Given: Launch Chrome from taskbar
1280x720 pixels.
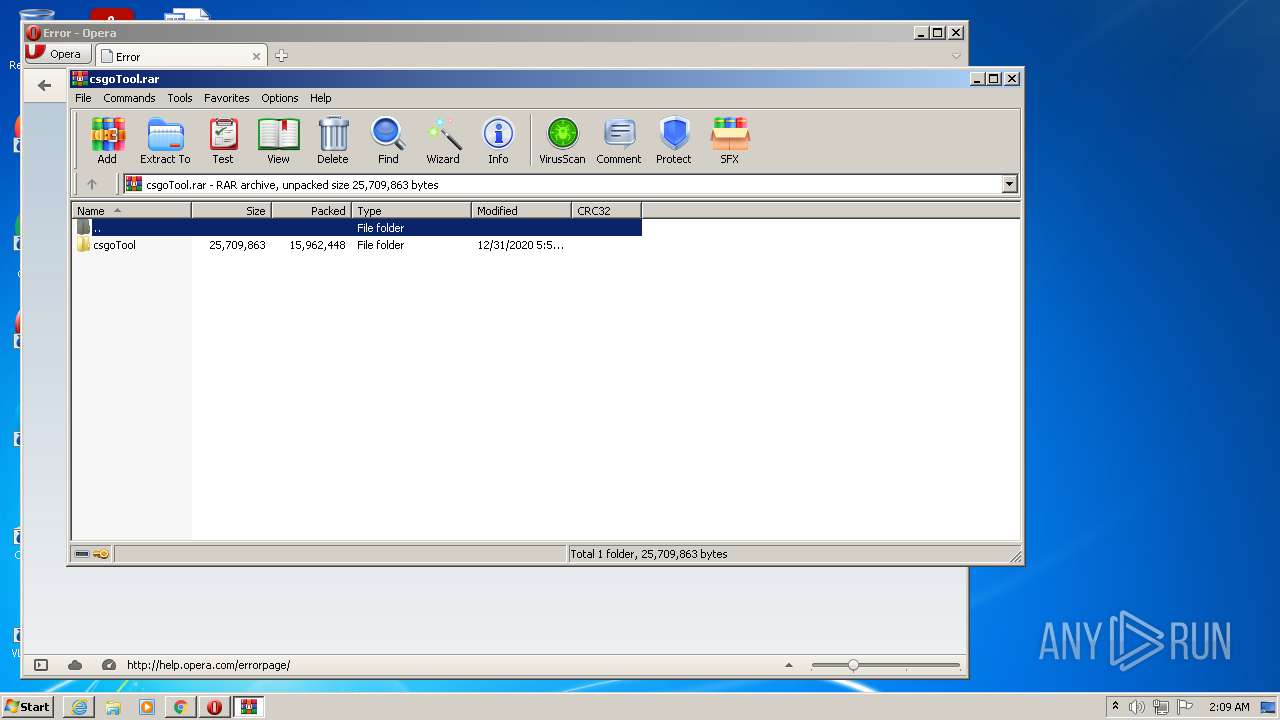Looking at the screenshot, I should point(181,707).
